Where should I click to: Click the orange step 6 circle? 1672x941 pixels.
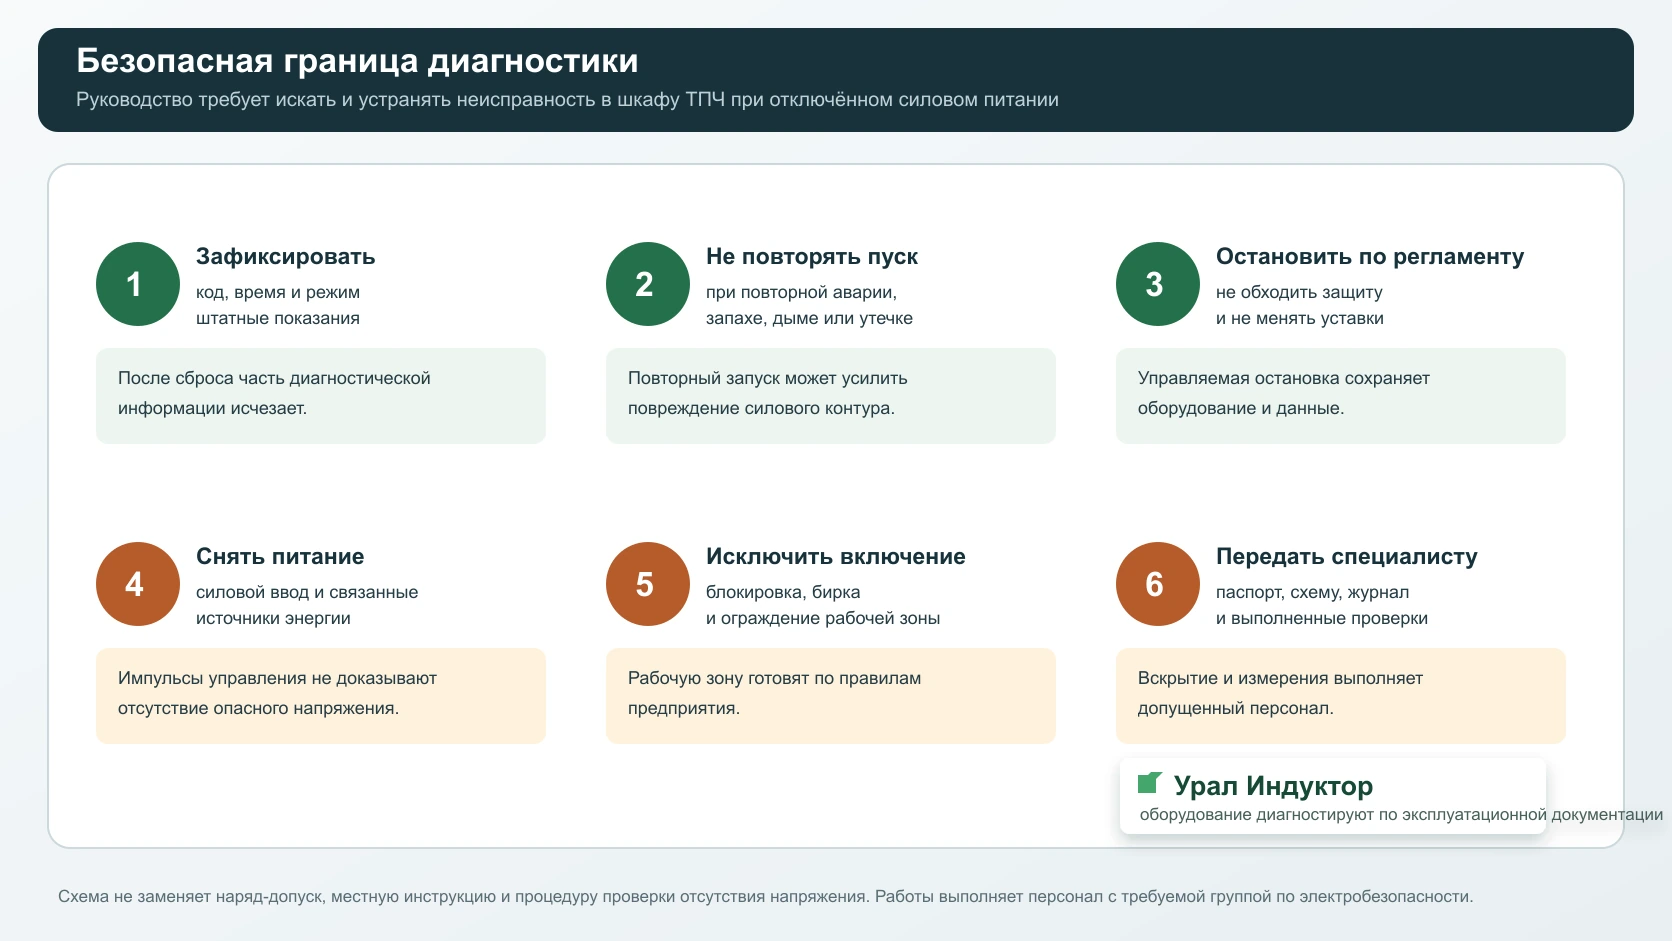pos(1158,584)
